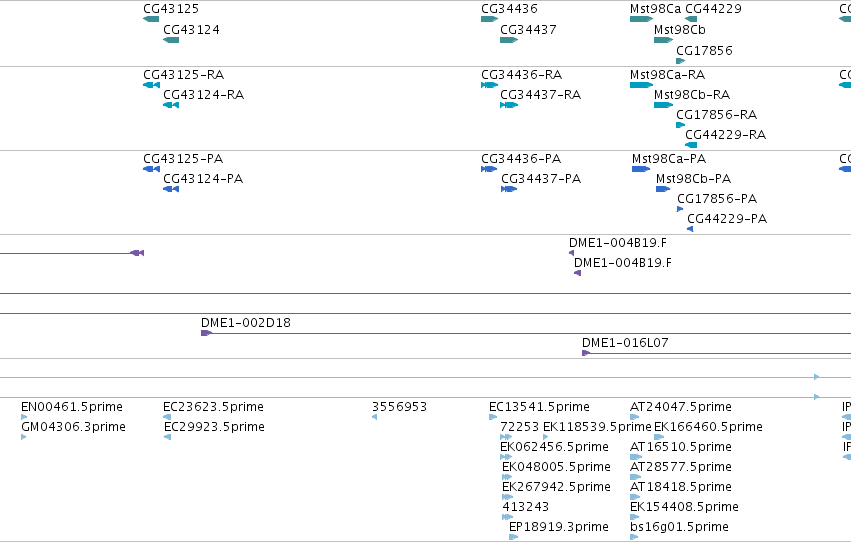Screen dimensions: 851x542
Task: Click the teal arrow glyph under CG43125
Action: (151, 19)
